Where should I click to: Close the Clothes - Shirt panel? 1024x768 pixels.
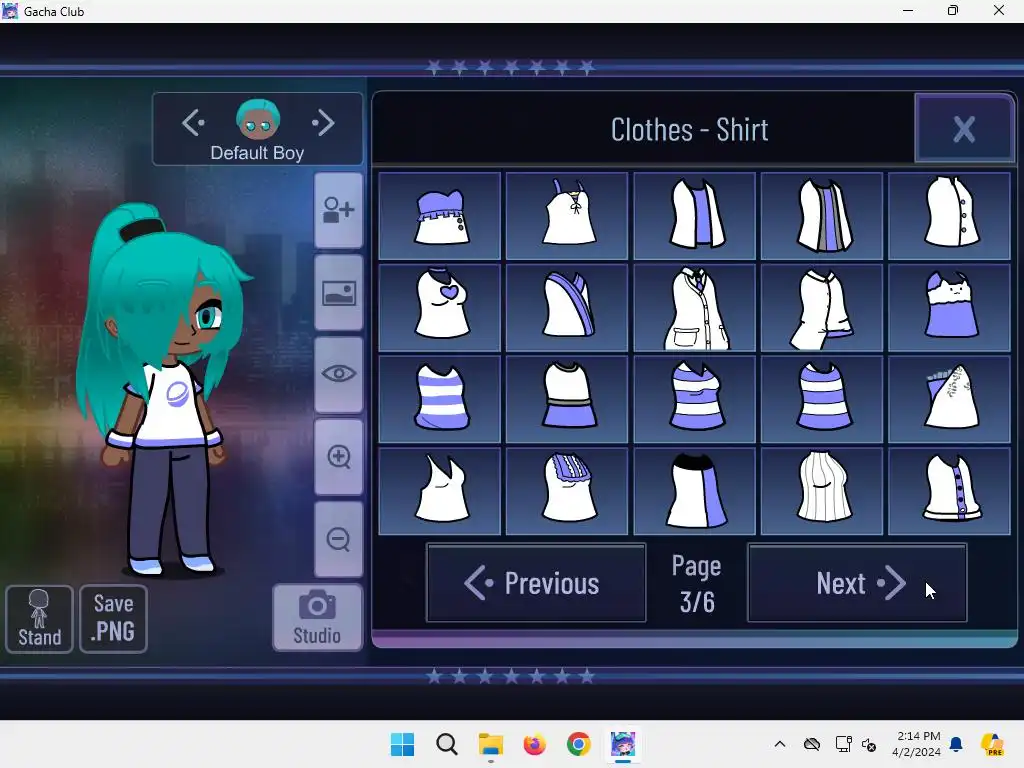tap(964, 129)
